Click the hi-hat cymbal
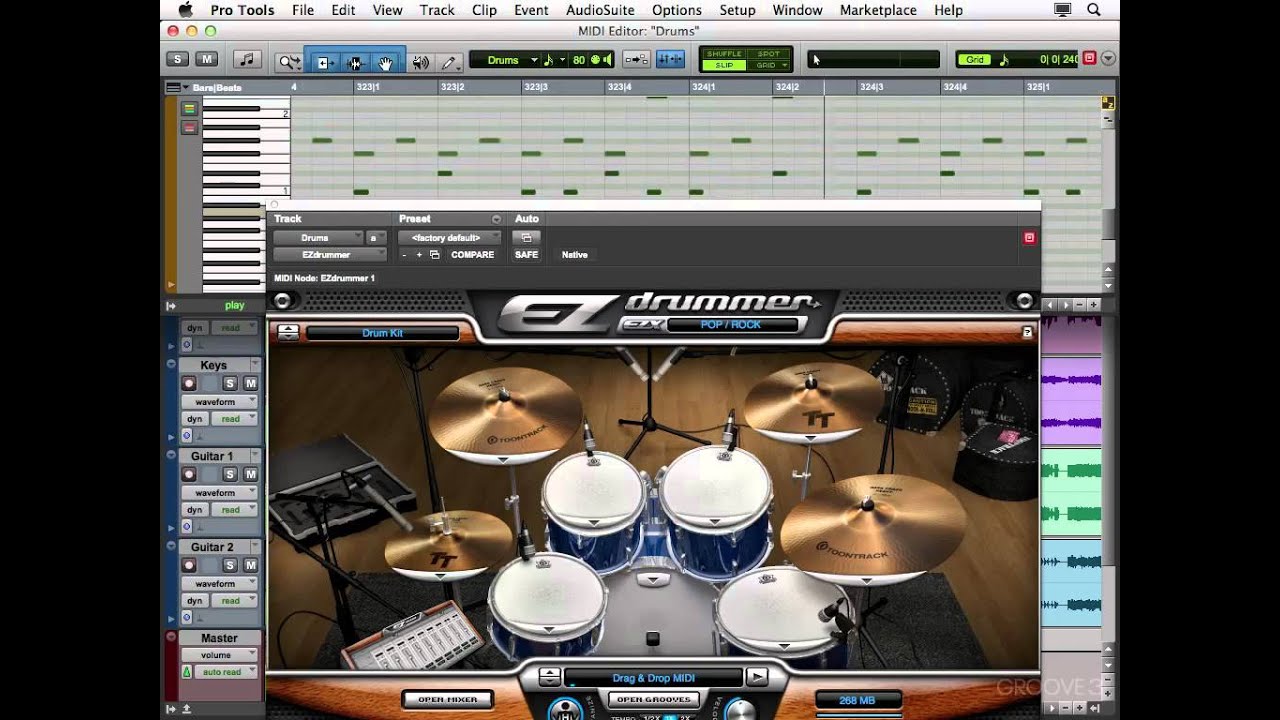 [x=447, y=542]
